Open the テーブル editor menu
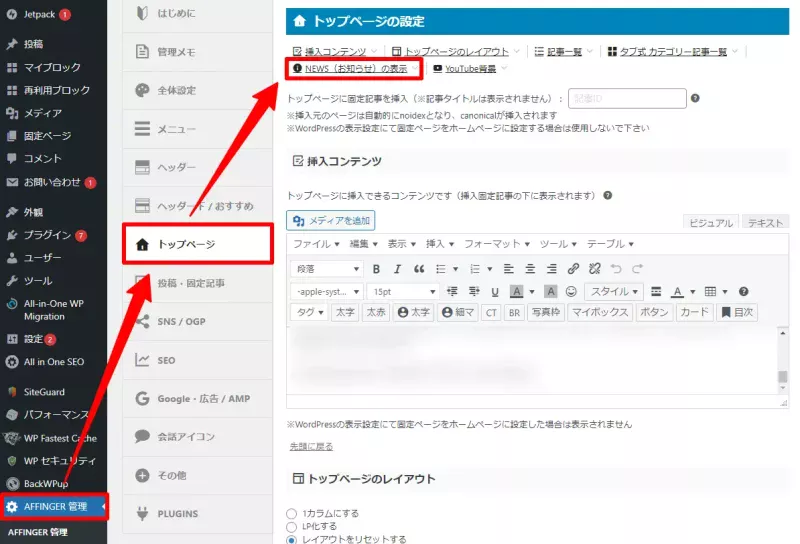Screen dimensions: 800x544 click(x=610, y=244)
